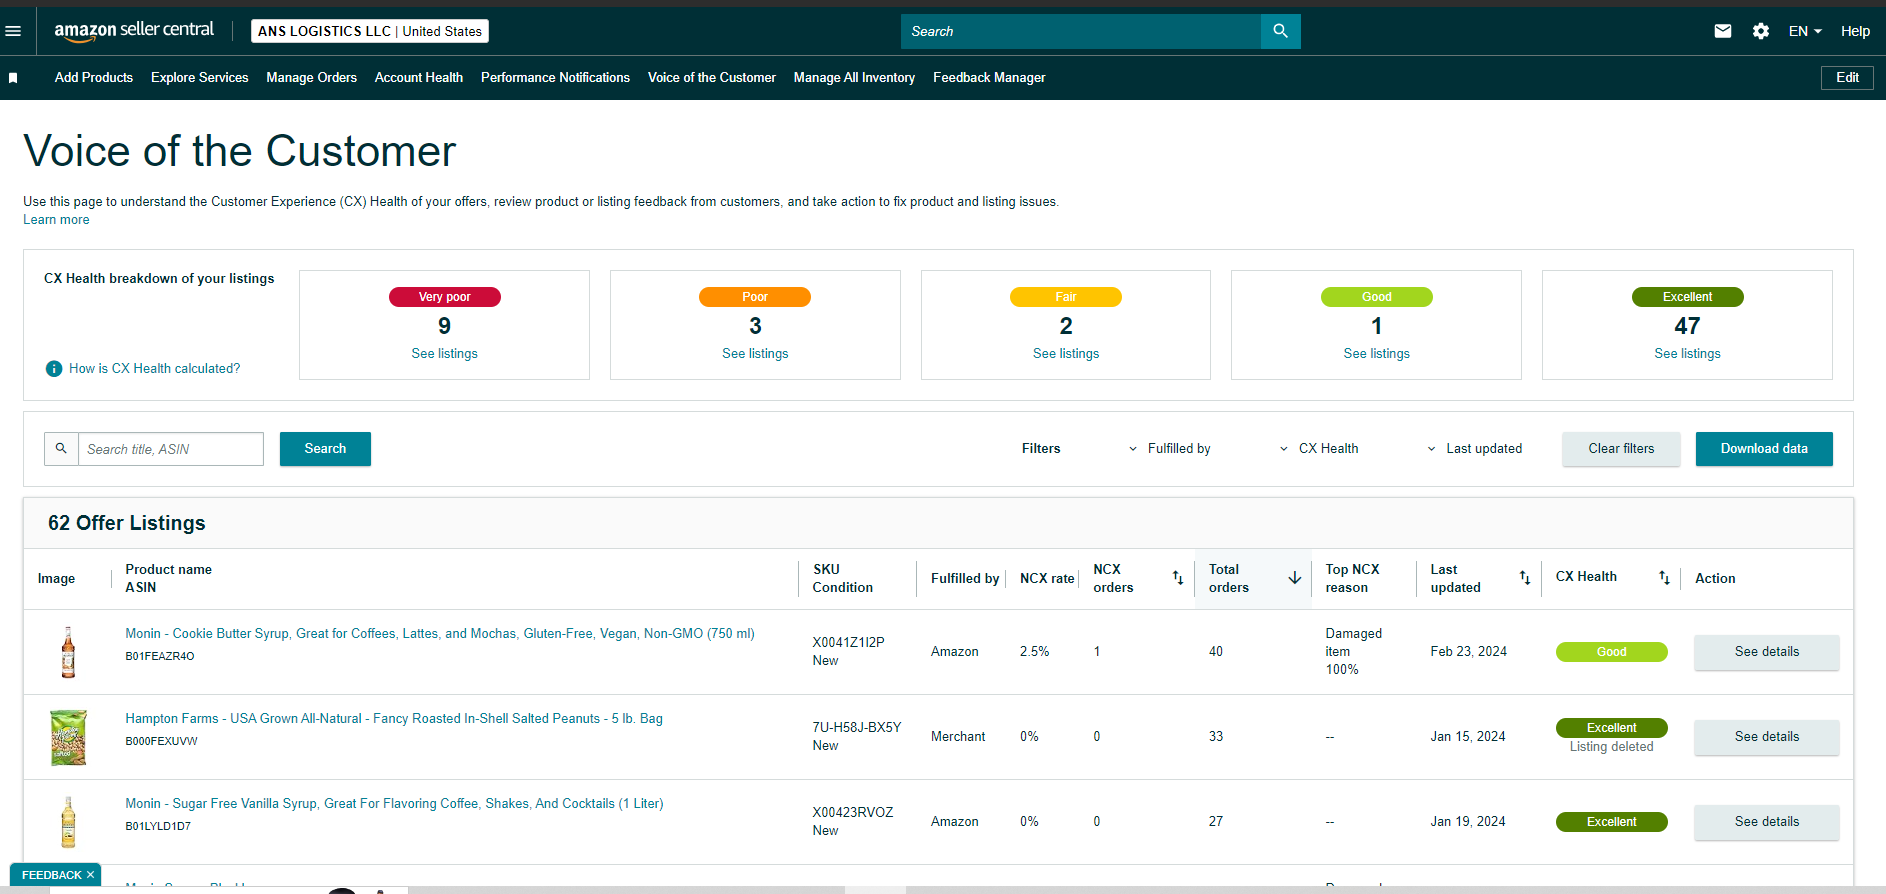The image size is (1886, 894).
Task: See details for Hampton Farms peanuts row
Action: [1766, 737]
